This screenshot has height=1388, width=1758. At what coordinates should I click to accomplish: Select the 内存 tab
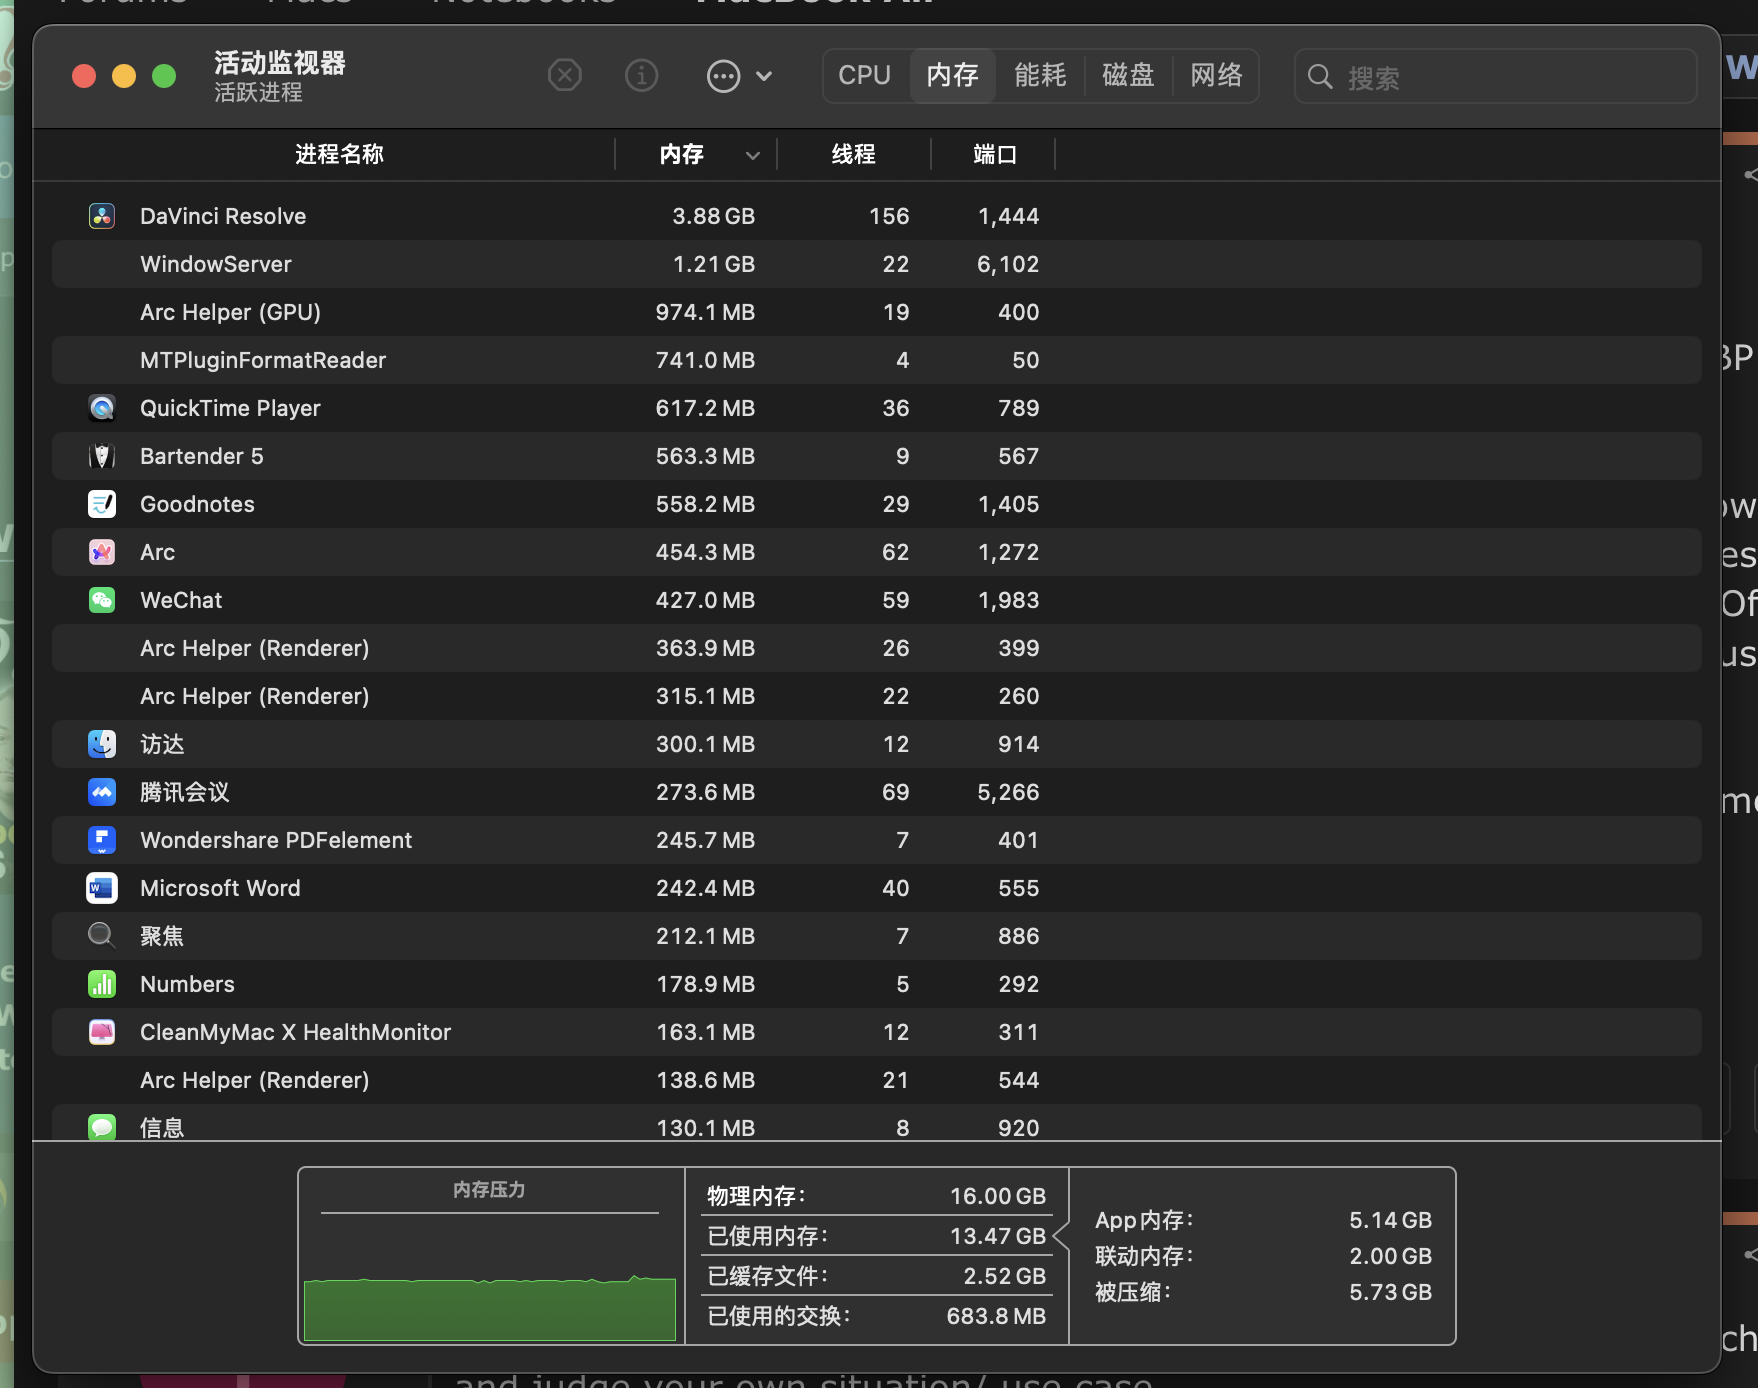click(x=952, y=75)
